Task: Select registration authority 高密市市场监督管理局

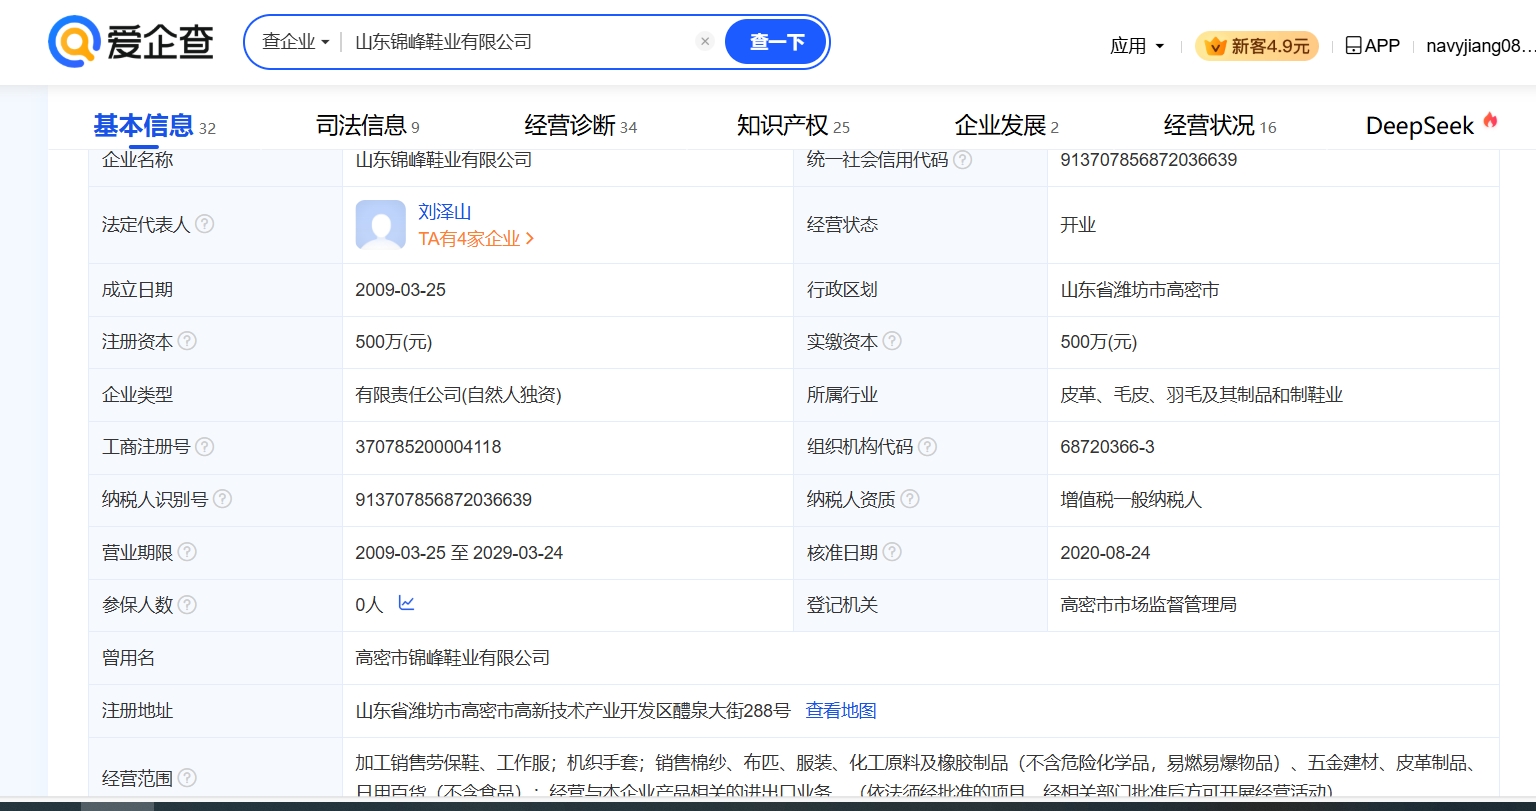Action: click(1148, 605)
